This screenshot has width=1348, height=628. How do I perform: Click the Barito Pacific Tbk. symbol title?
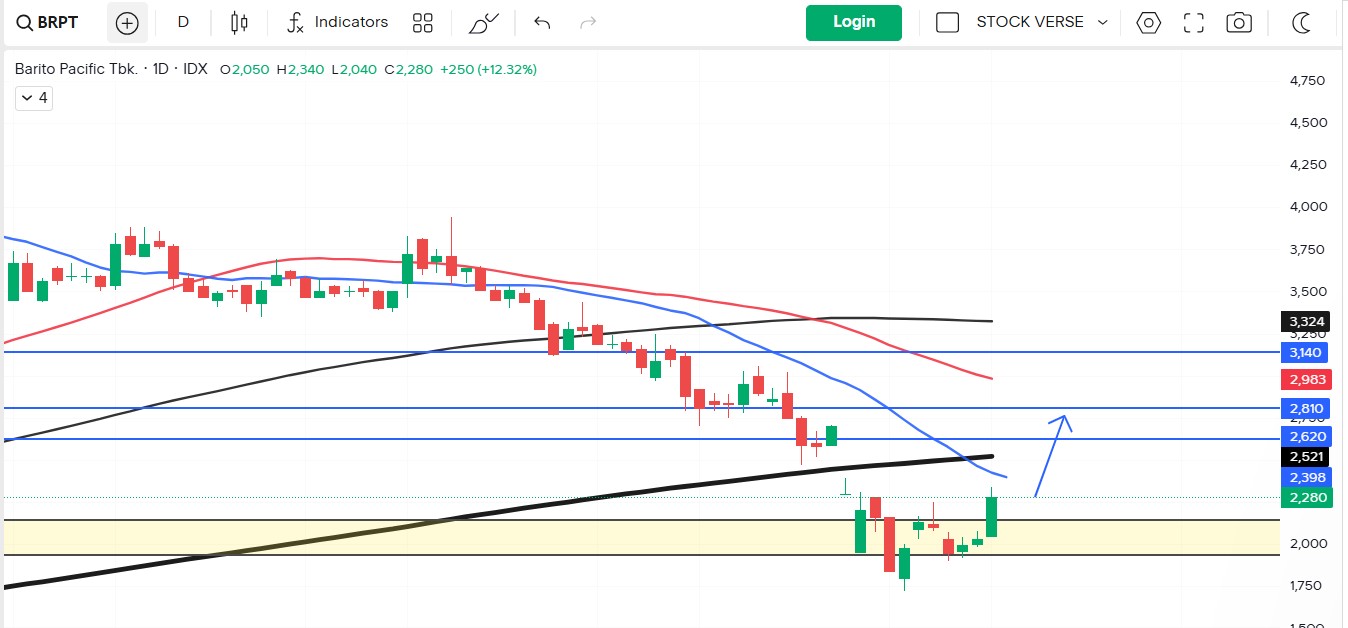click(77, 69)
